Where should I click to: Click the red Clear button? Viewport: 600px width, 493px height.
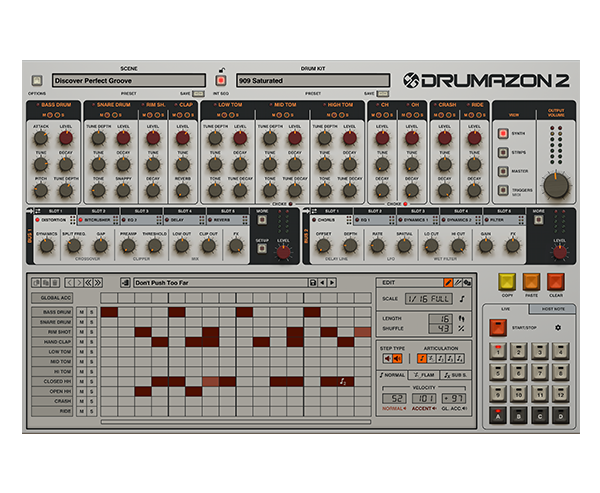[x=556, y=282]
